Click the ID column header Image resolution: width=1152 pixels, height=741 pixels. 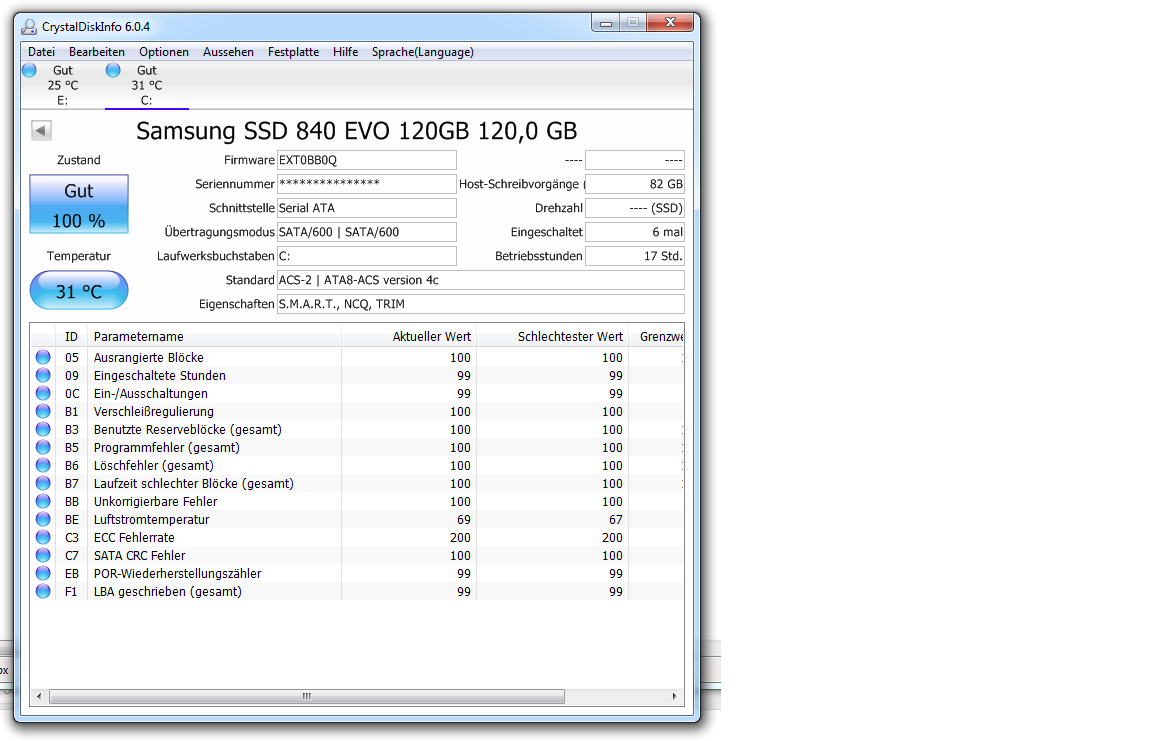[x=72, y=336]
